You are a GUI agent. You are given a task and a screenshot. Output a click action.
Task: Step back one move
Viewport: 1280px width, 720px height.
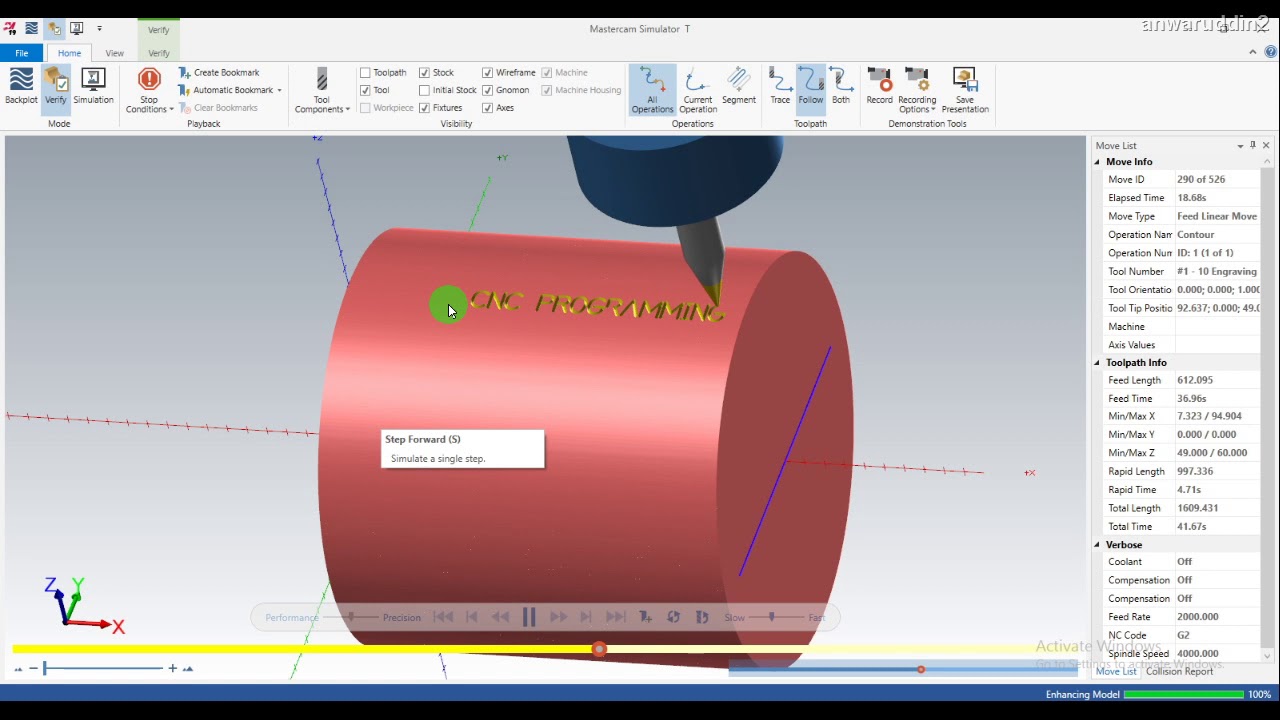point(472,617)
